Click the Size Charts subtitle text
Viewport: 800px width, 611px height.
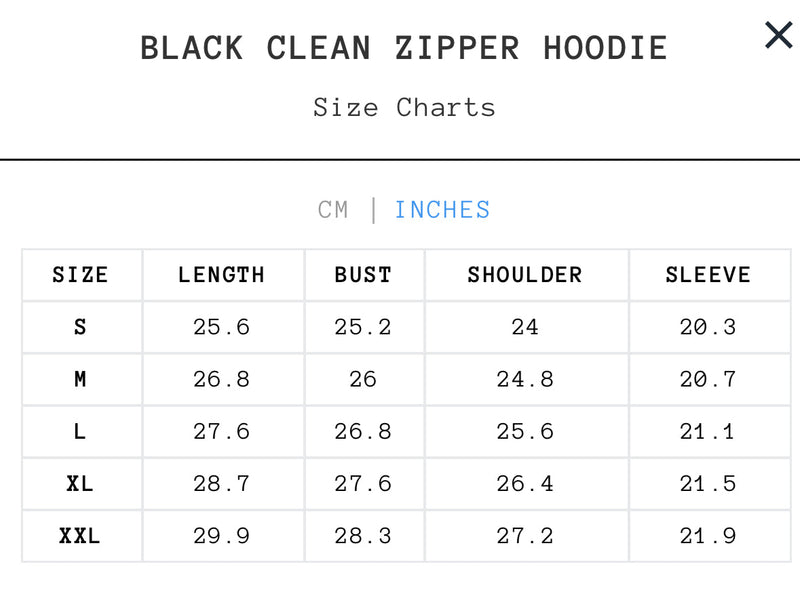(x=404, y=107)
